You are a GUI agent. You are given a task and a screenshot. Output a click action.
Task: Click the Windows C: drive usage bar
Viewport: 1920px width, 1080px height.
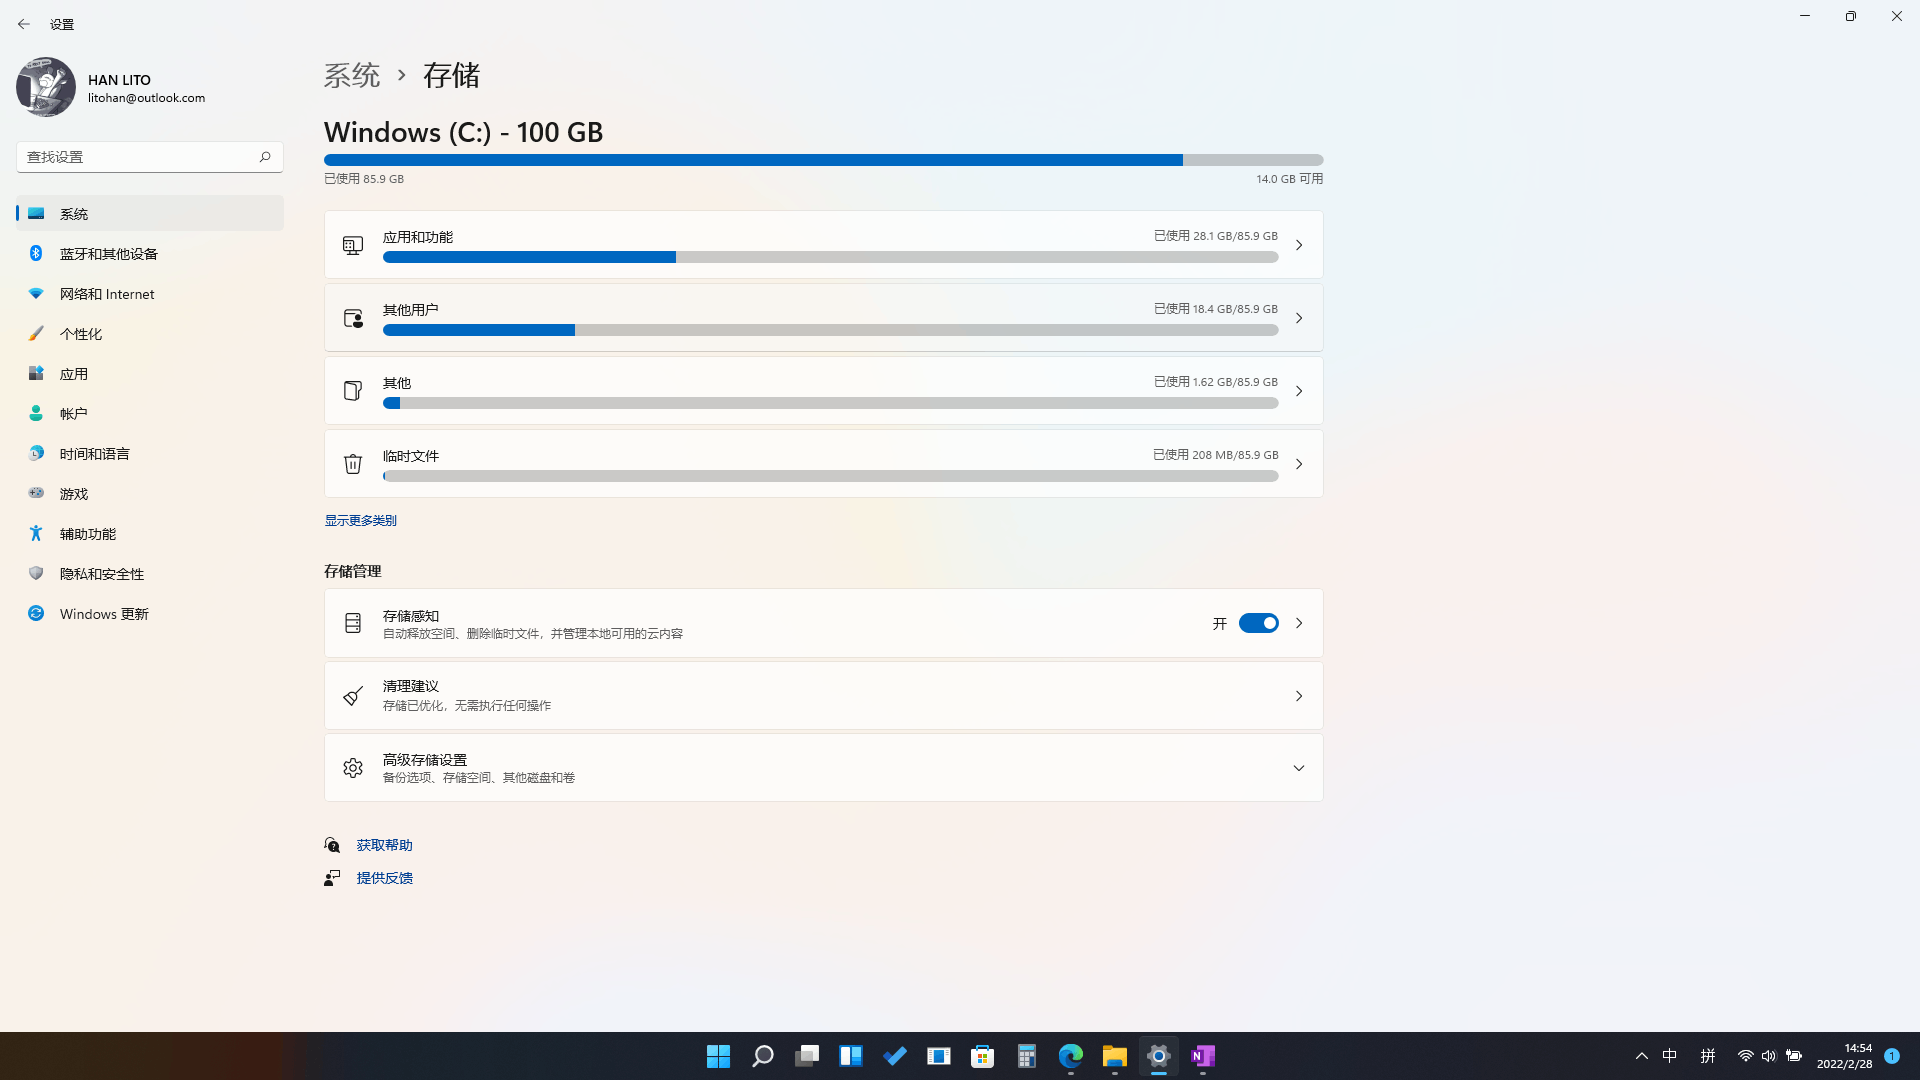(x=822, y=160)
